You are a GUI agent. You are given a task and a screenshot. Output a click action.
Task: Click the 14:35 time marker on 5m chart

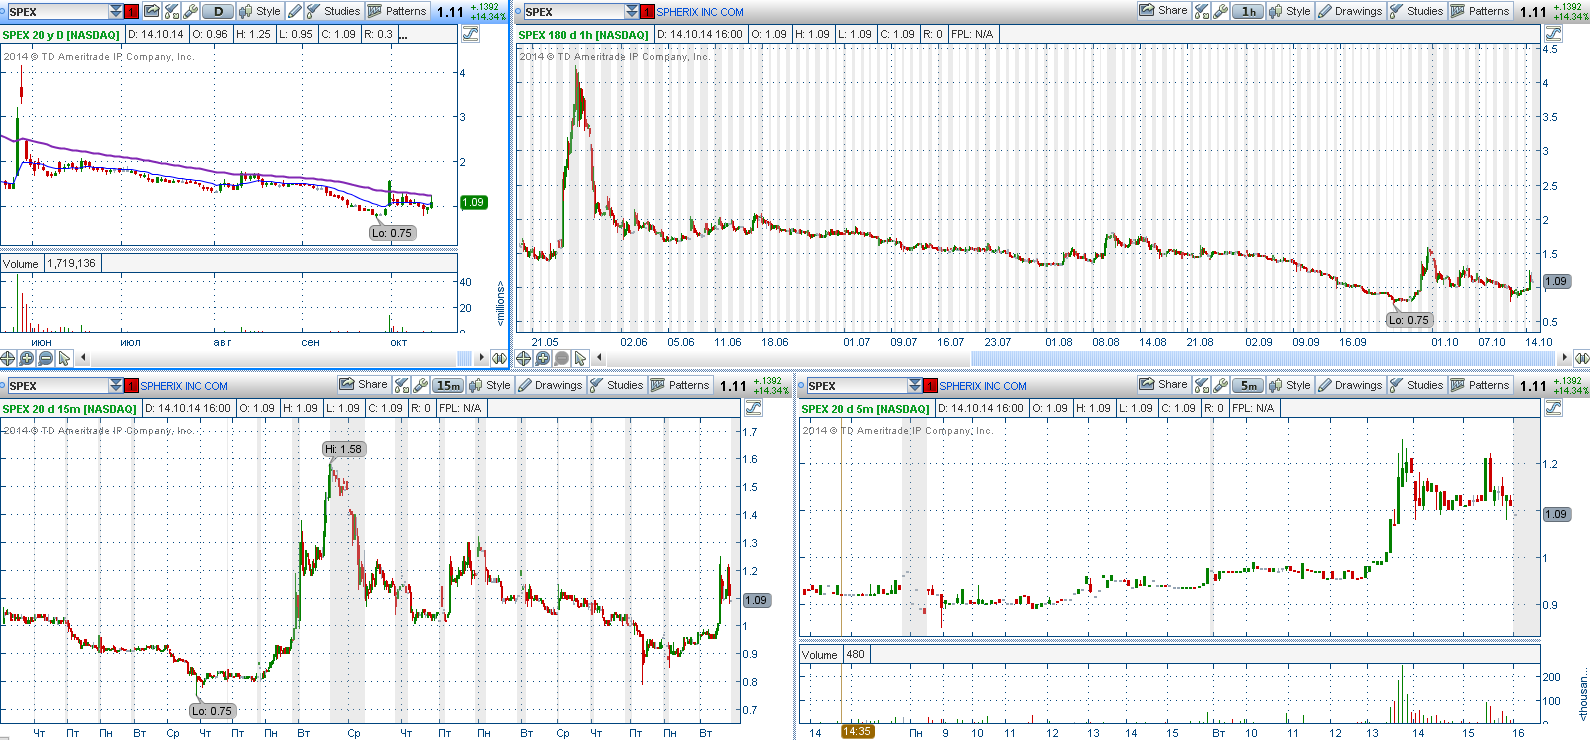(857, 732)
